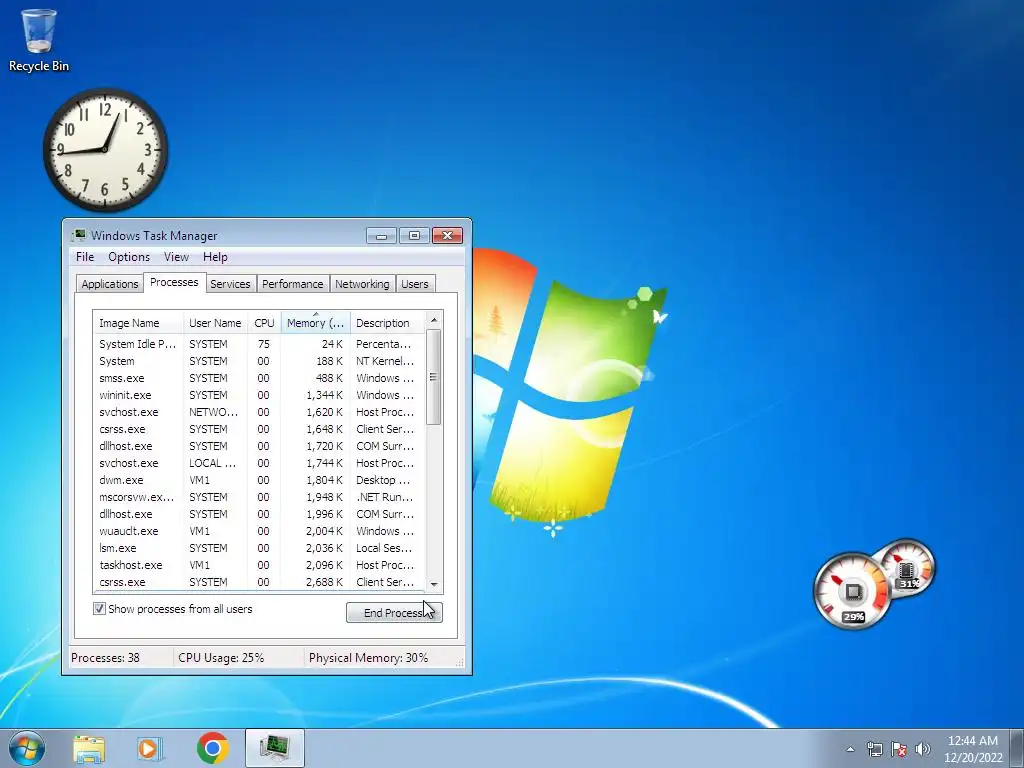Click the memory meter gadget dial
Screen dimensions: 1024x768
(x=908, y=567)
